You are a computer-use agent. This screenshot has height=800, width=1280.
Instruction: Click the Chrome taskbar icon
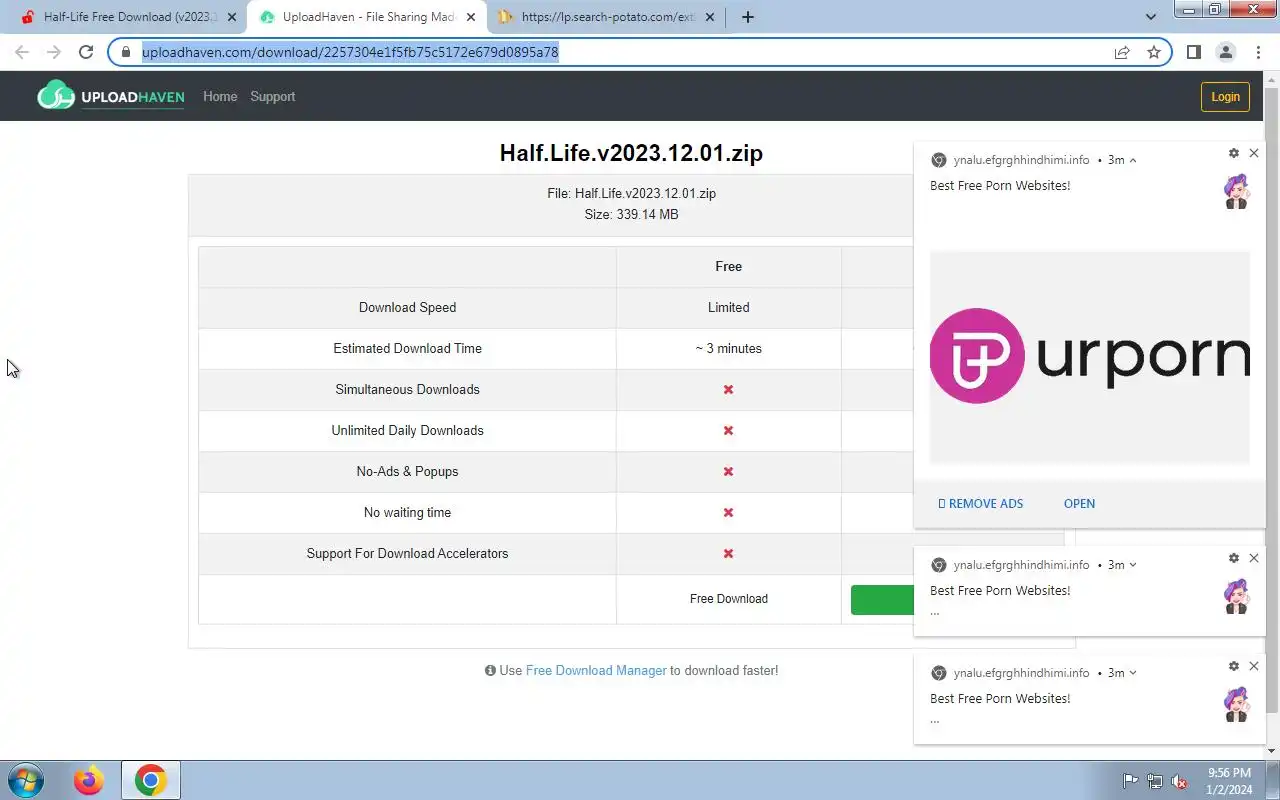pyautogui.click(x=151, y=780)
